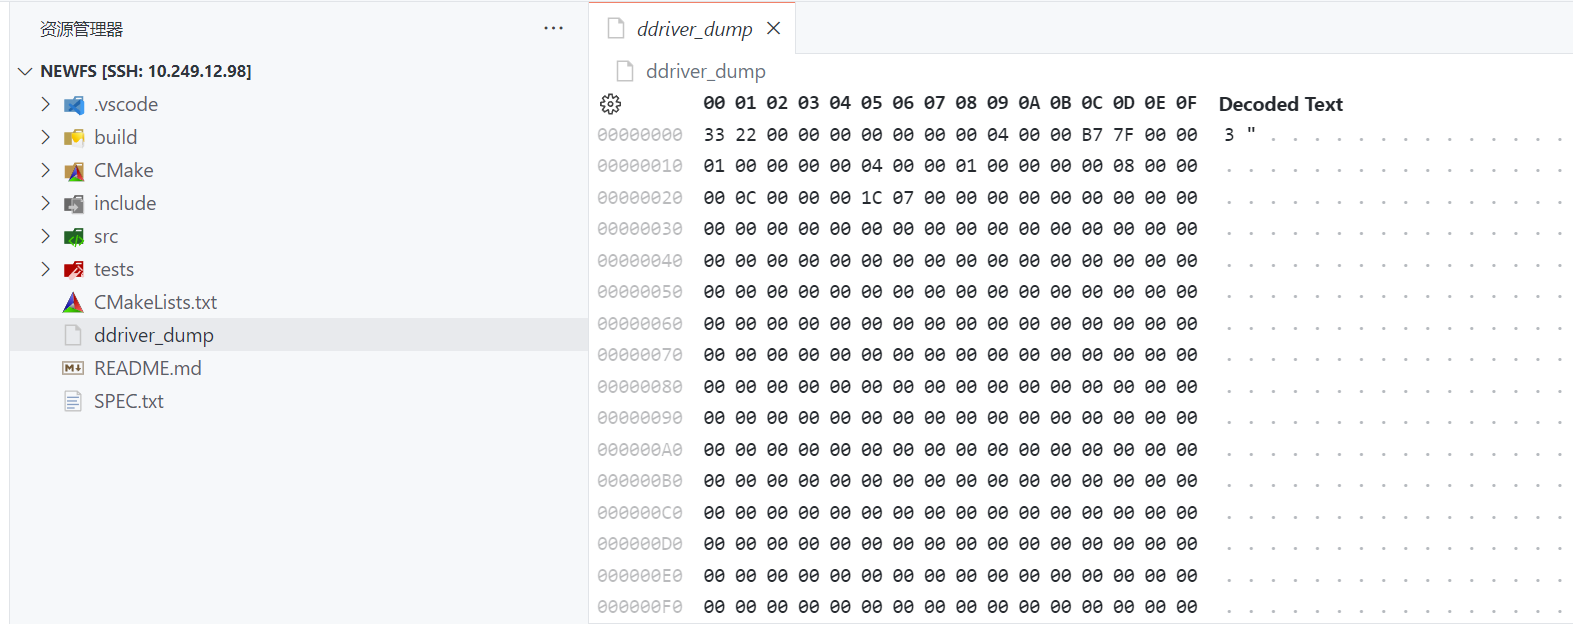Image resolution: width=1573 pixels, height=624 pixels.
Task: Click the CMake folder icon
Action: 74,171
